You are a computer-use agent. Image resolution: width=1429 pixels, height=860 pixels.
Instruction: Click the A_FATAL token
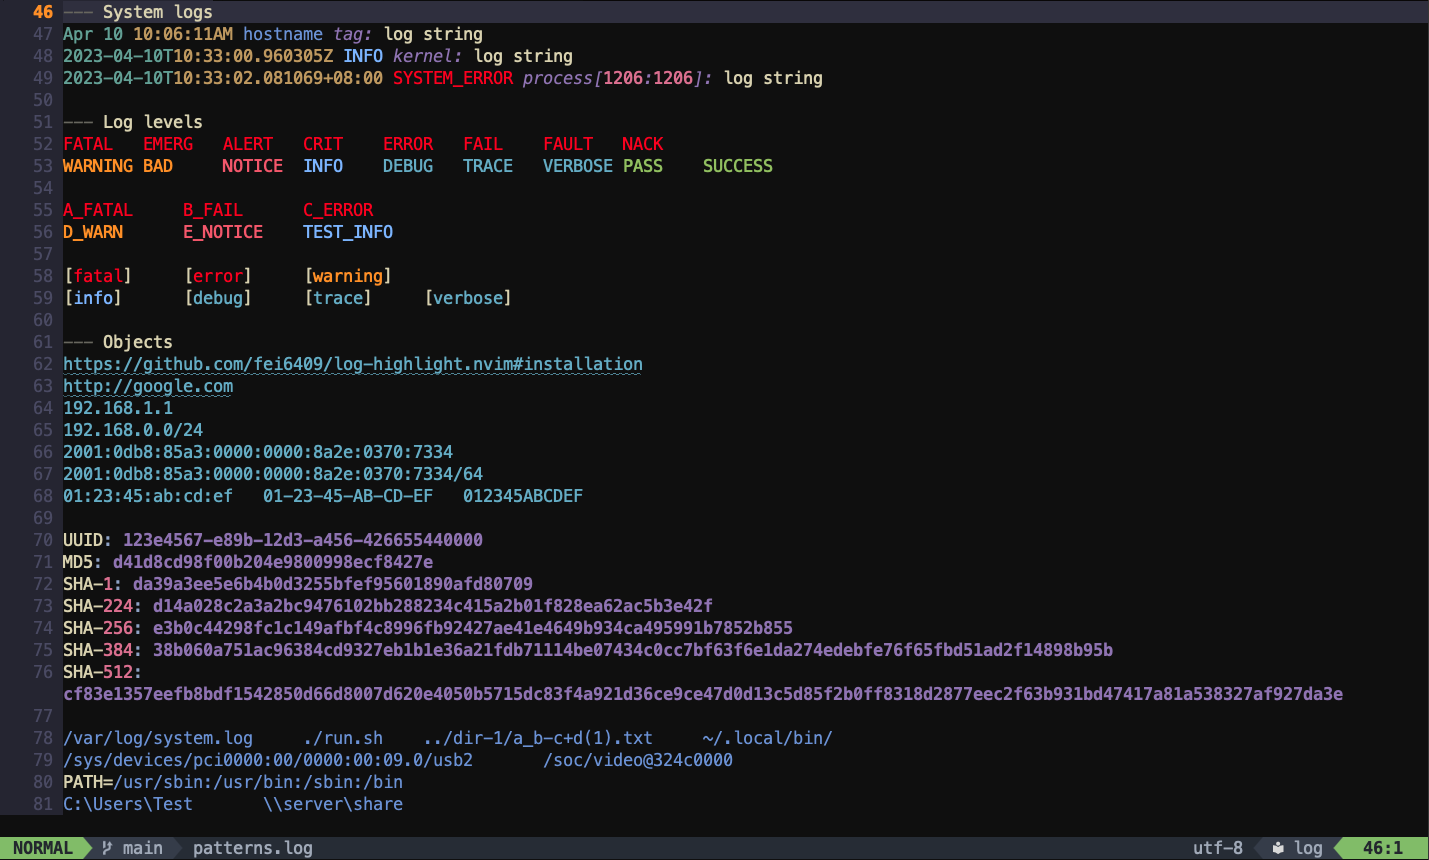98,210
